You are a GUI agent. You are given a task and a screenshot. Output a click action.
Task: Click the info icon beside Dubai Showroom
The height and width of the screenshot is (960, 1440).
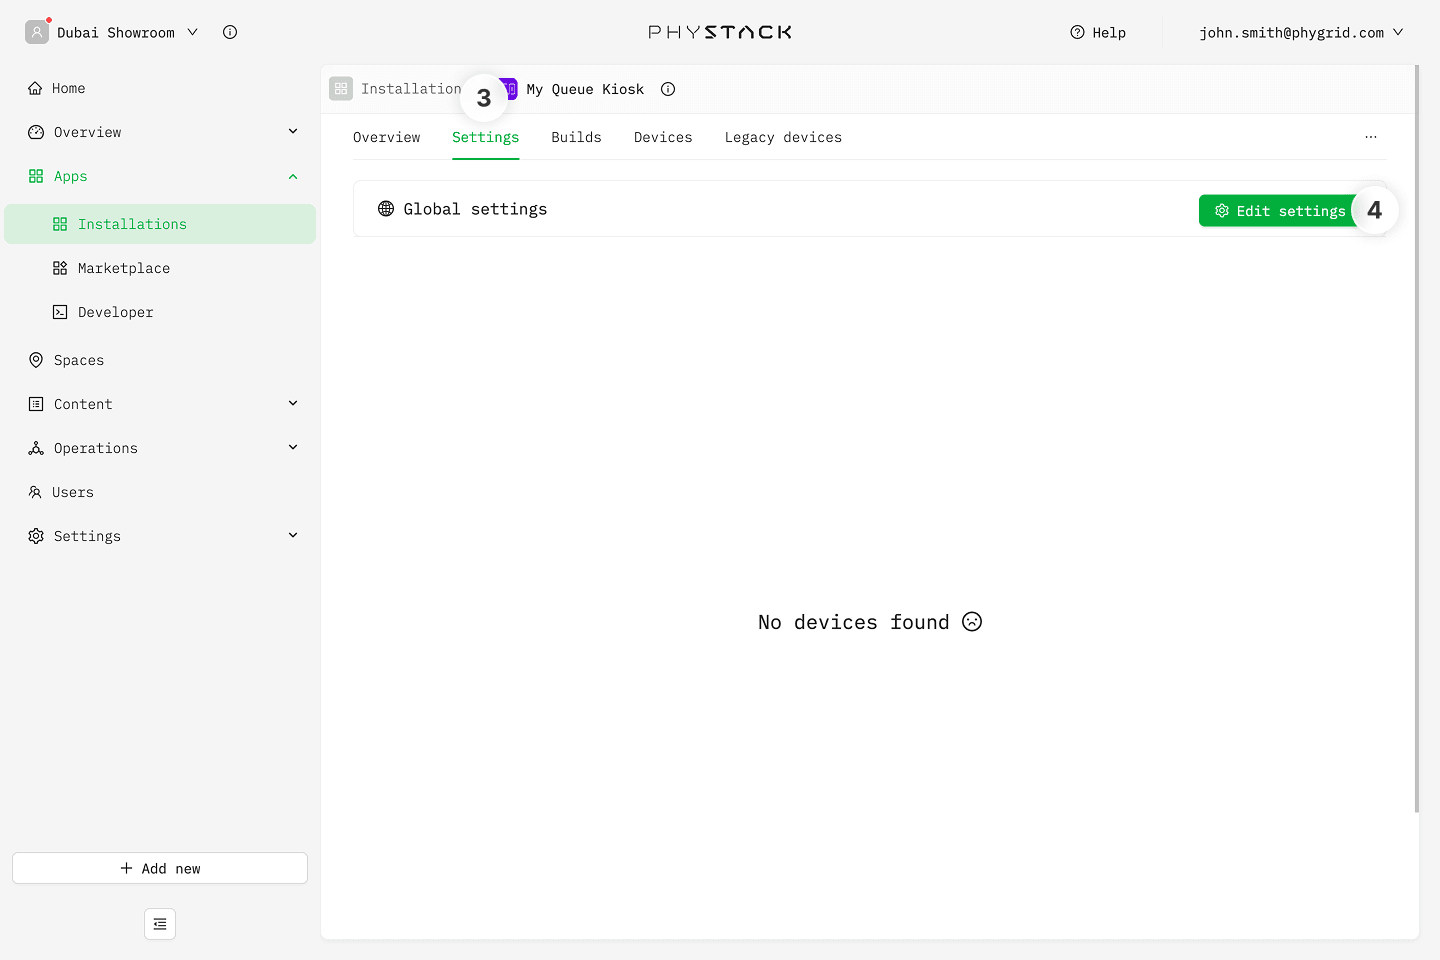coord(230,32)
